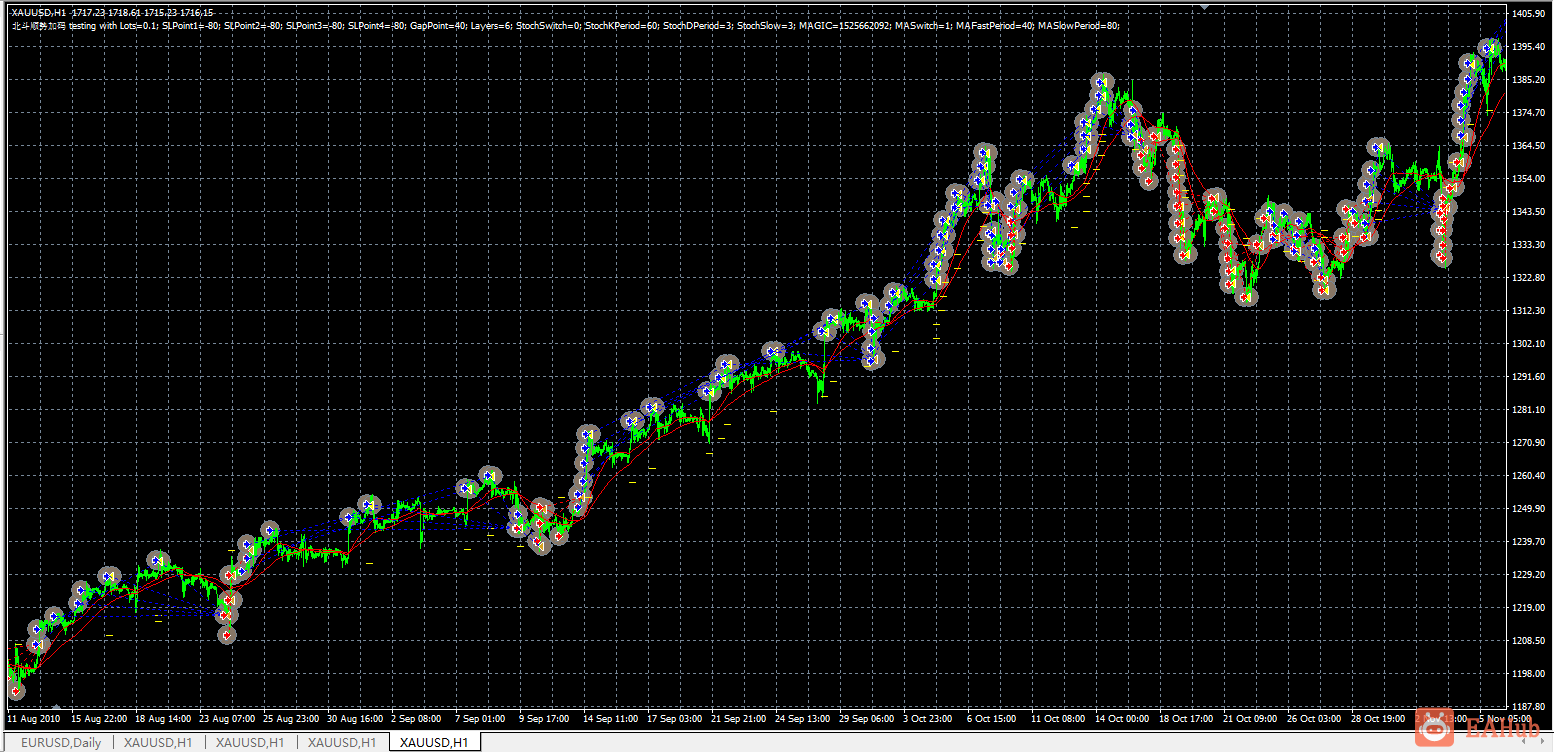
Task: Click the 1333.30 price label
Action: point(1531,245)
